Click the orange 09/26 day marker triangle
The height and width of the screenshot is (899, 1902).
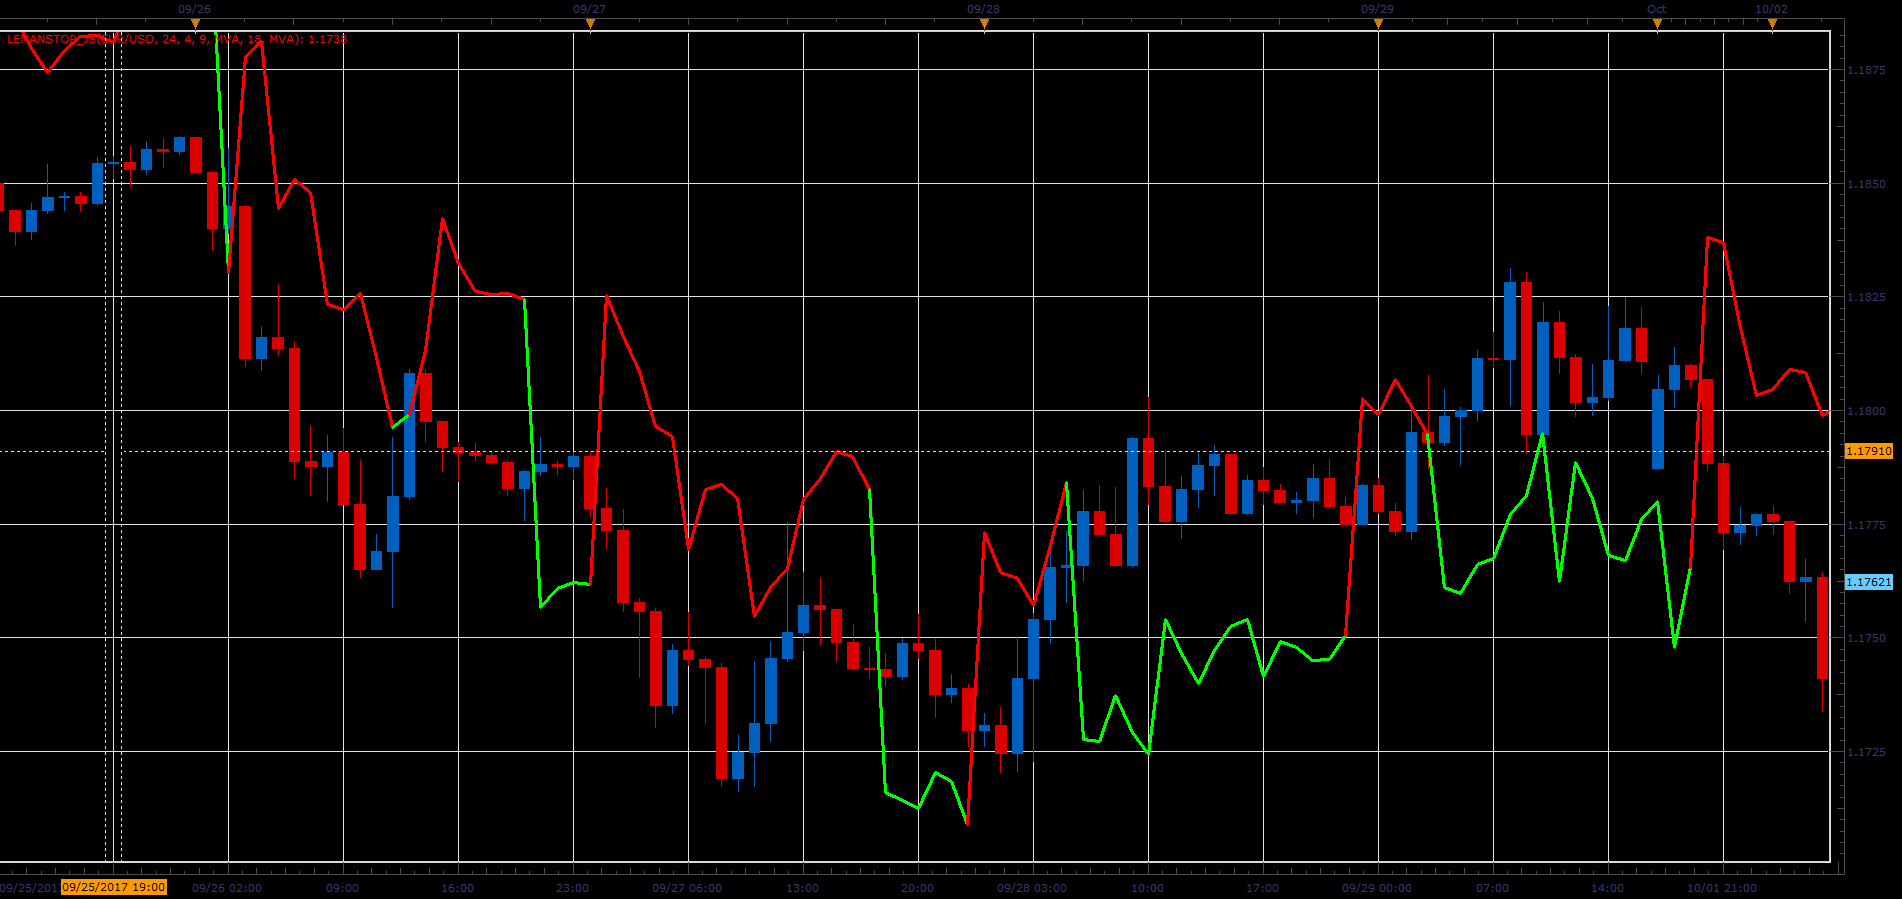(x=195, y=24)
